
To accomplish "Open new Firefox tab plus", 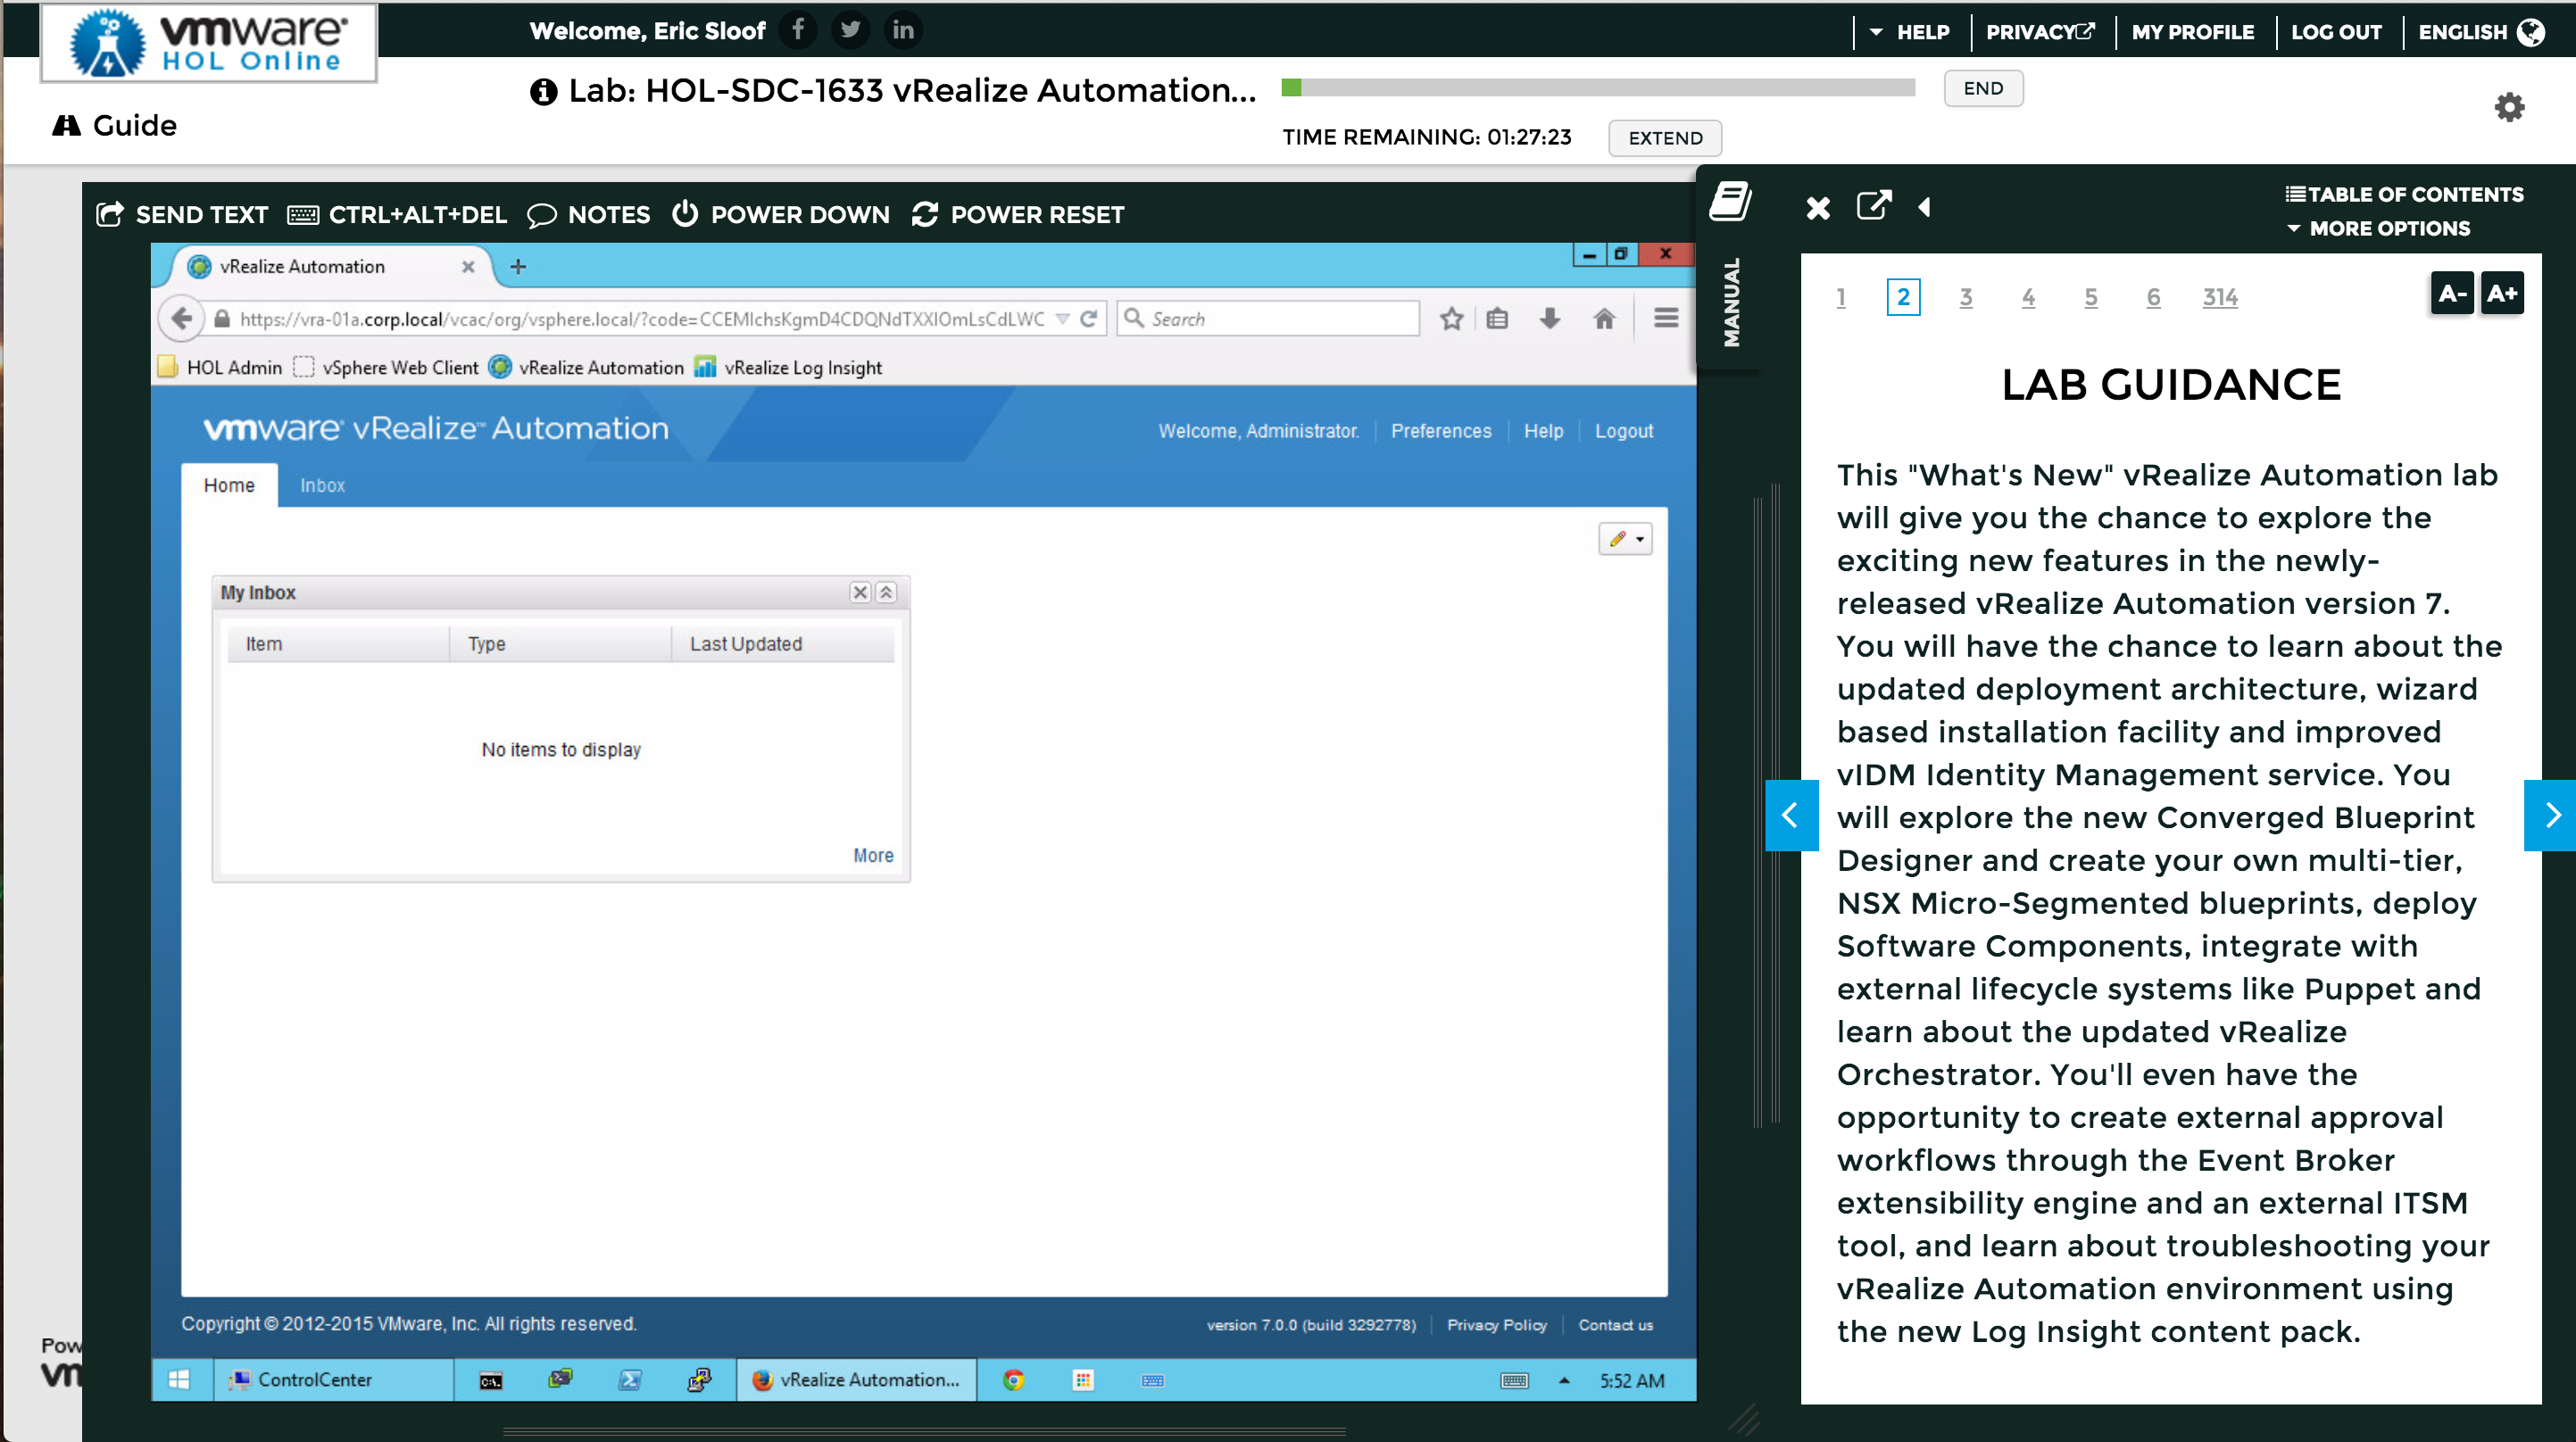I will pos(518,267).
